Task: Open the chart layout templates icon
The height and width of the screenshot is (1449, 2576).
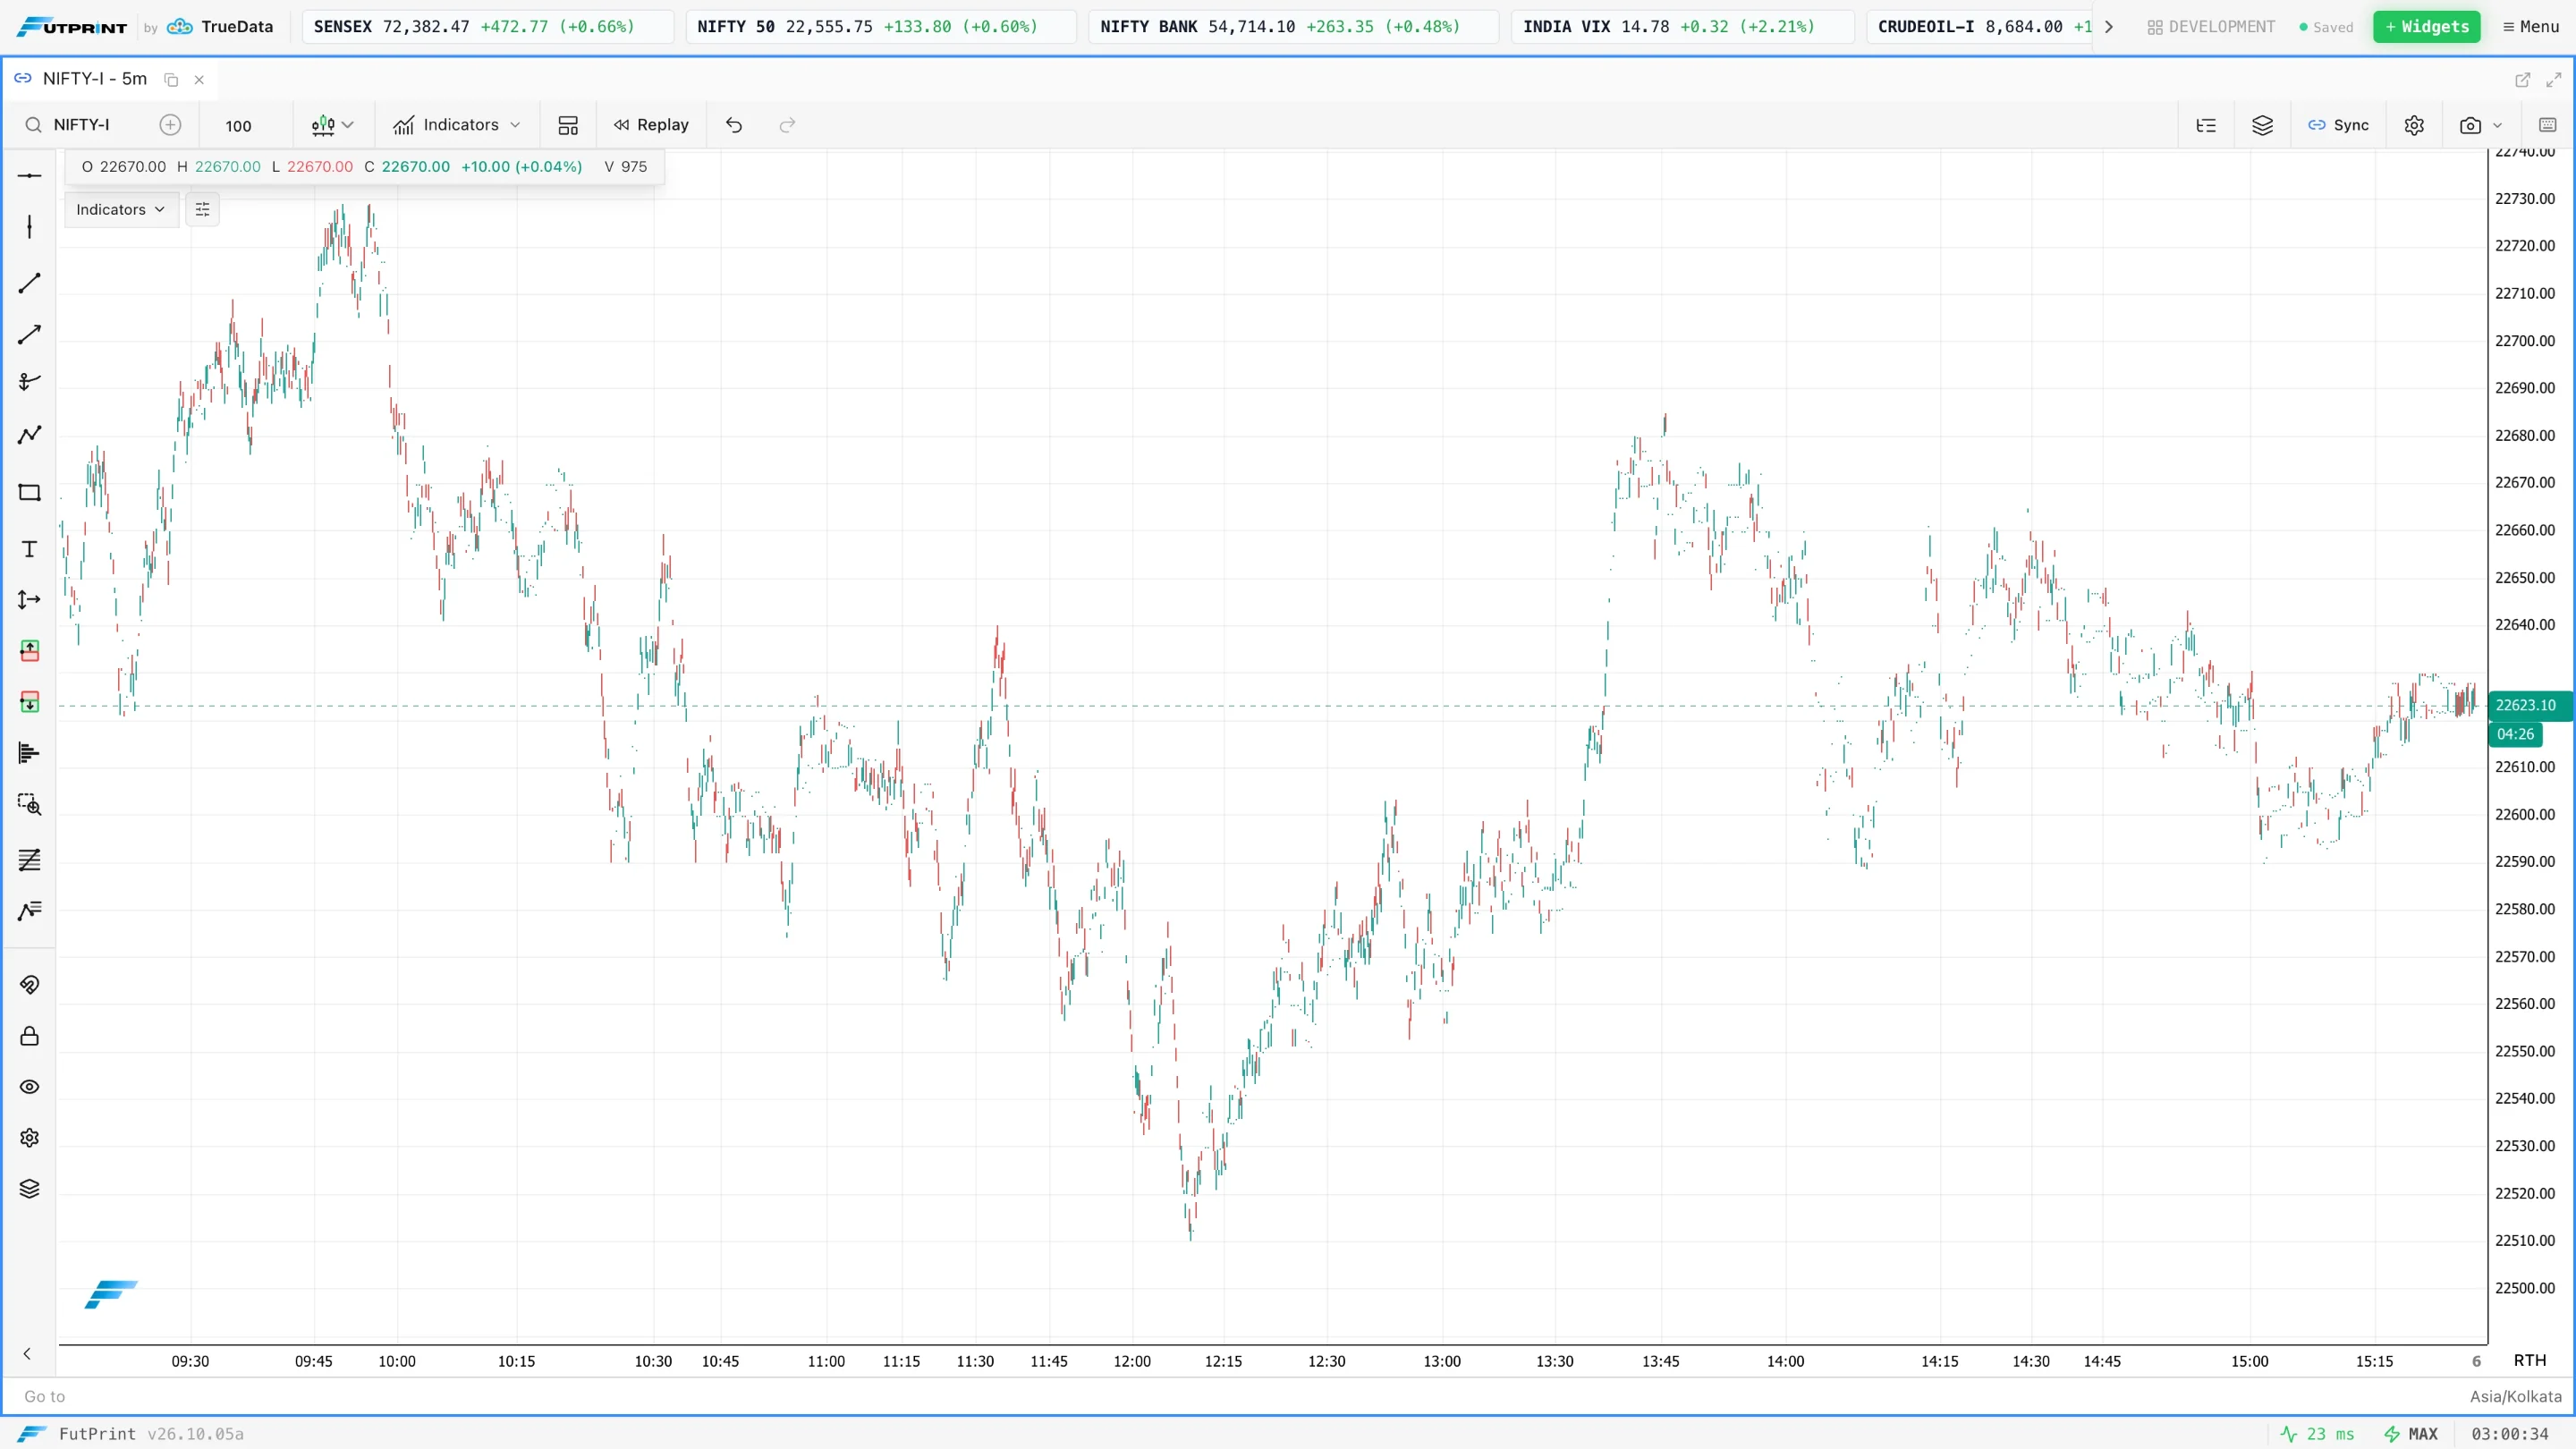Action: [568, 125]
